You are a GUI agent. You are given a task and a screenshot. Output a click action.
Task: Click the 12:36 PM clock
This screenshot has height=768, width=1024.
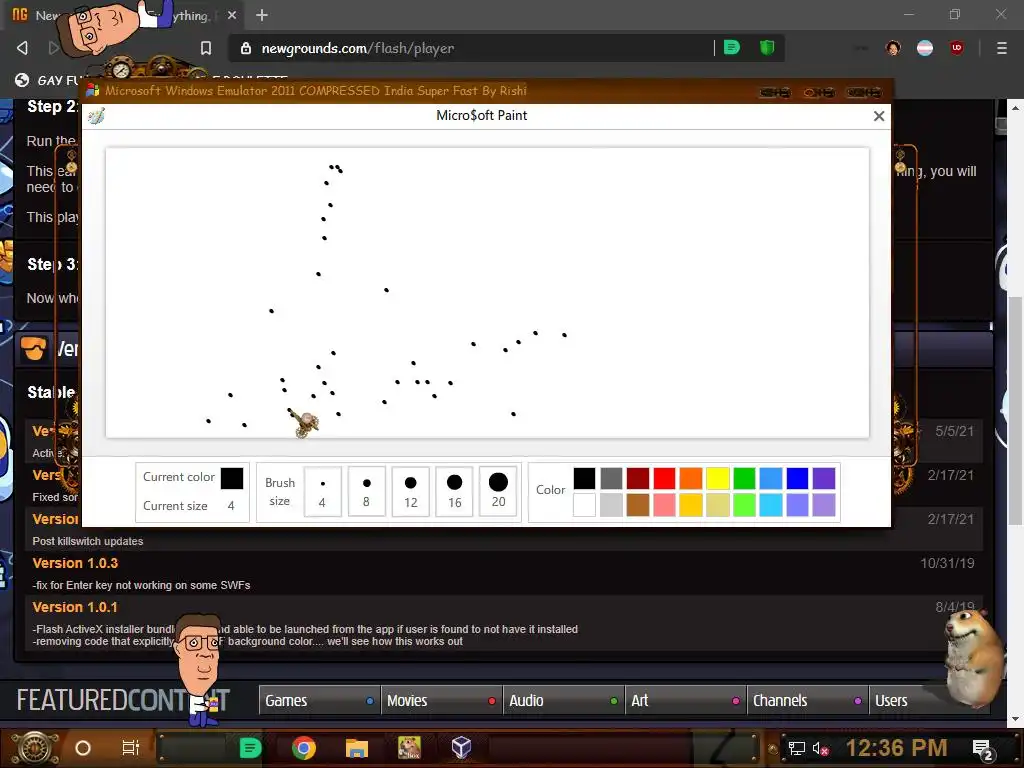click(x=896, y=748)
